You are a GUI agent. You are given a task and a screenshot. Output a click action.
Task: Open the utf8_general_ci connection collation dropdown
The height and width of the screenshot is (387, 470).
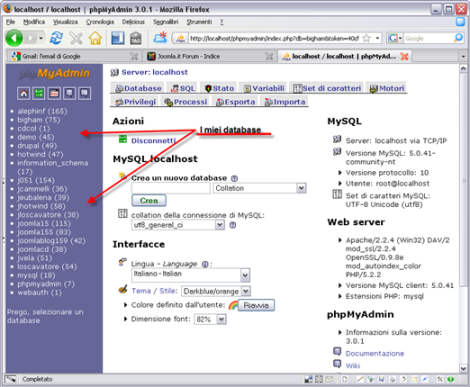[x=178, y=225]
